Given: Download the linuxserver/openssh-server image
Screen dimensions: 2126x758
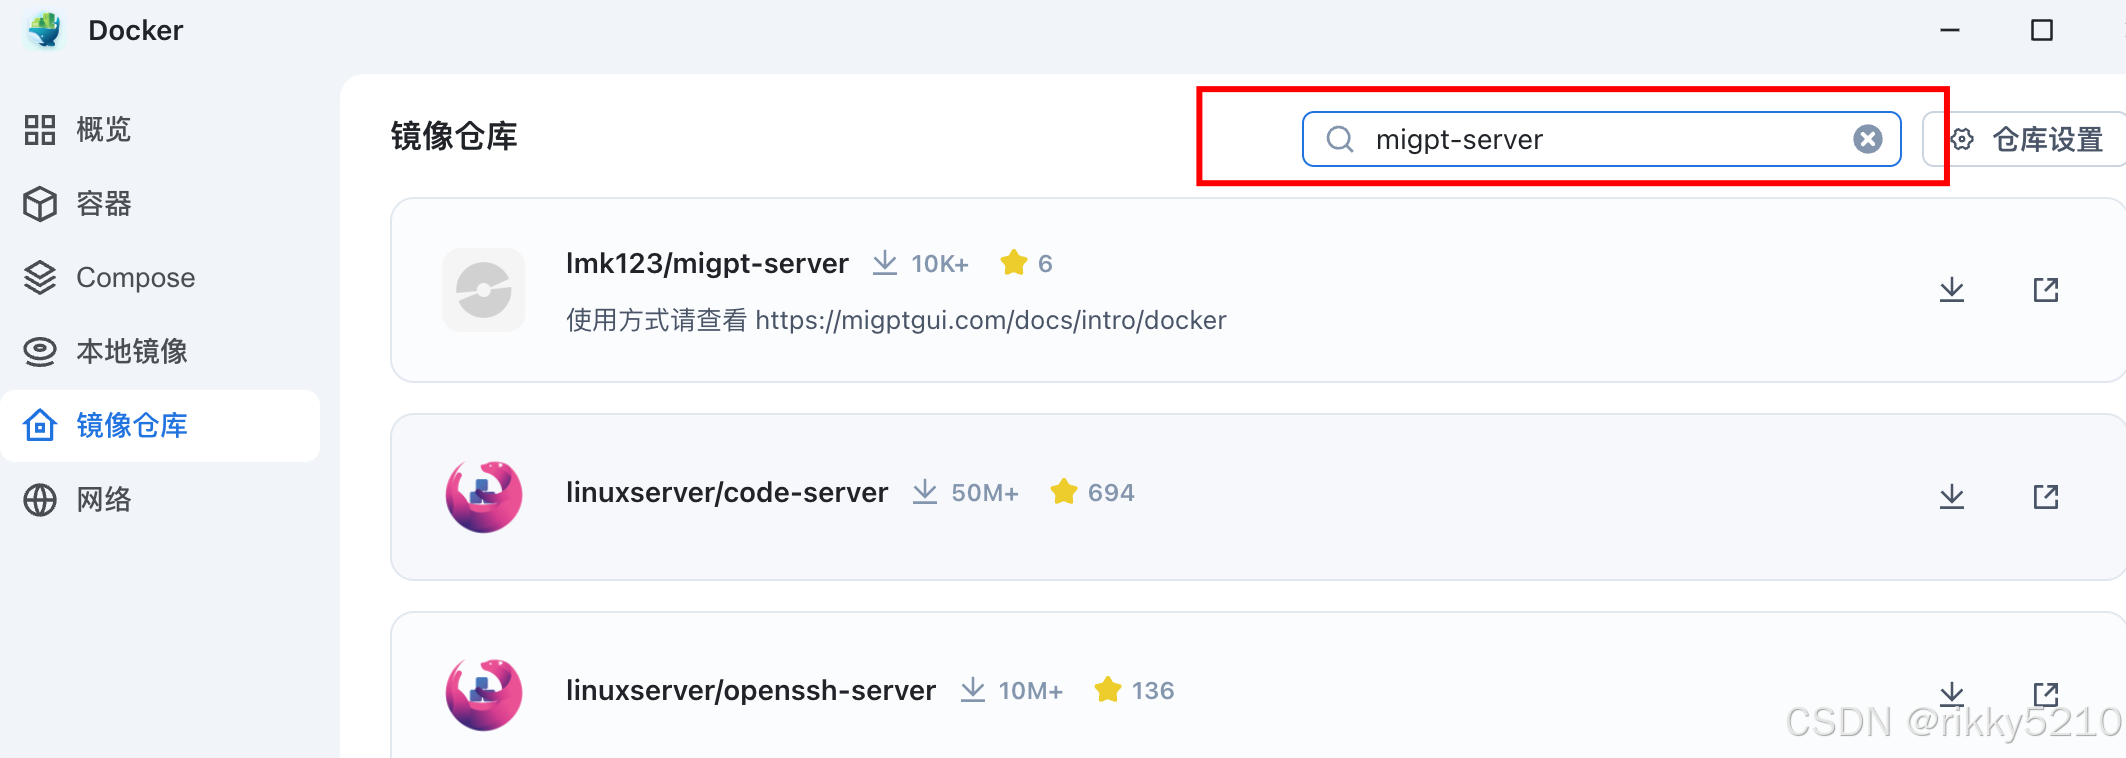Looking at the screenshot, I should [1951, 694].
